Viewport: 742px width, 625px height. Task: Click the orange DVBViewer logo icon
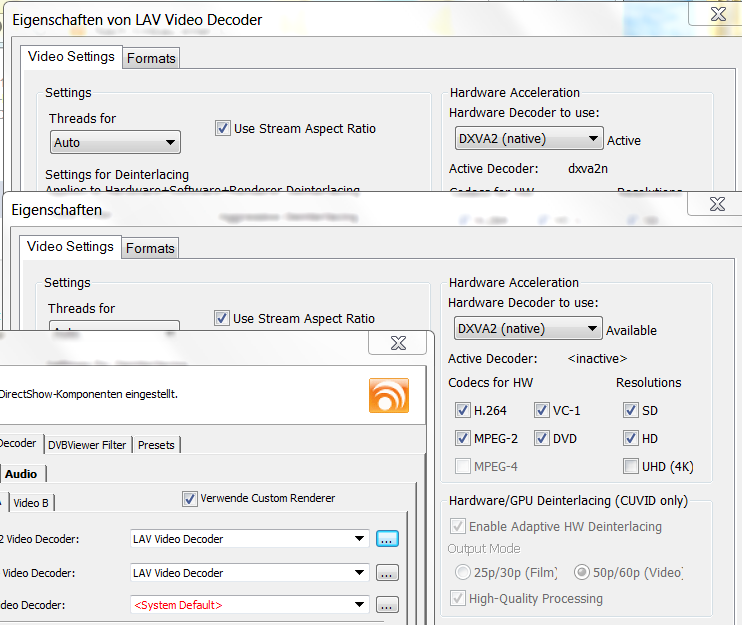[388, 395]
